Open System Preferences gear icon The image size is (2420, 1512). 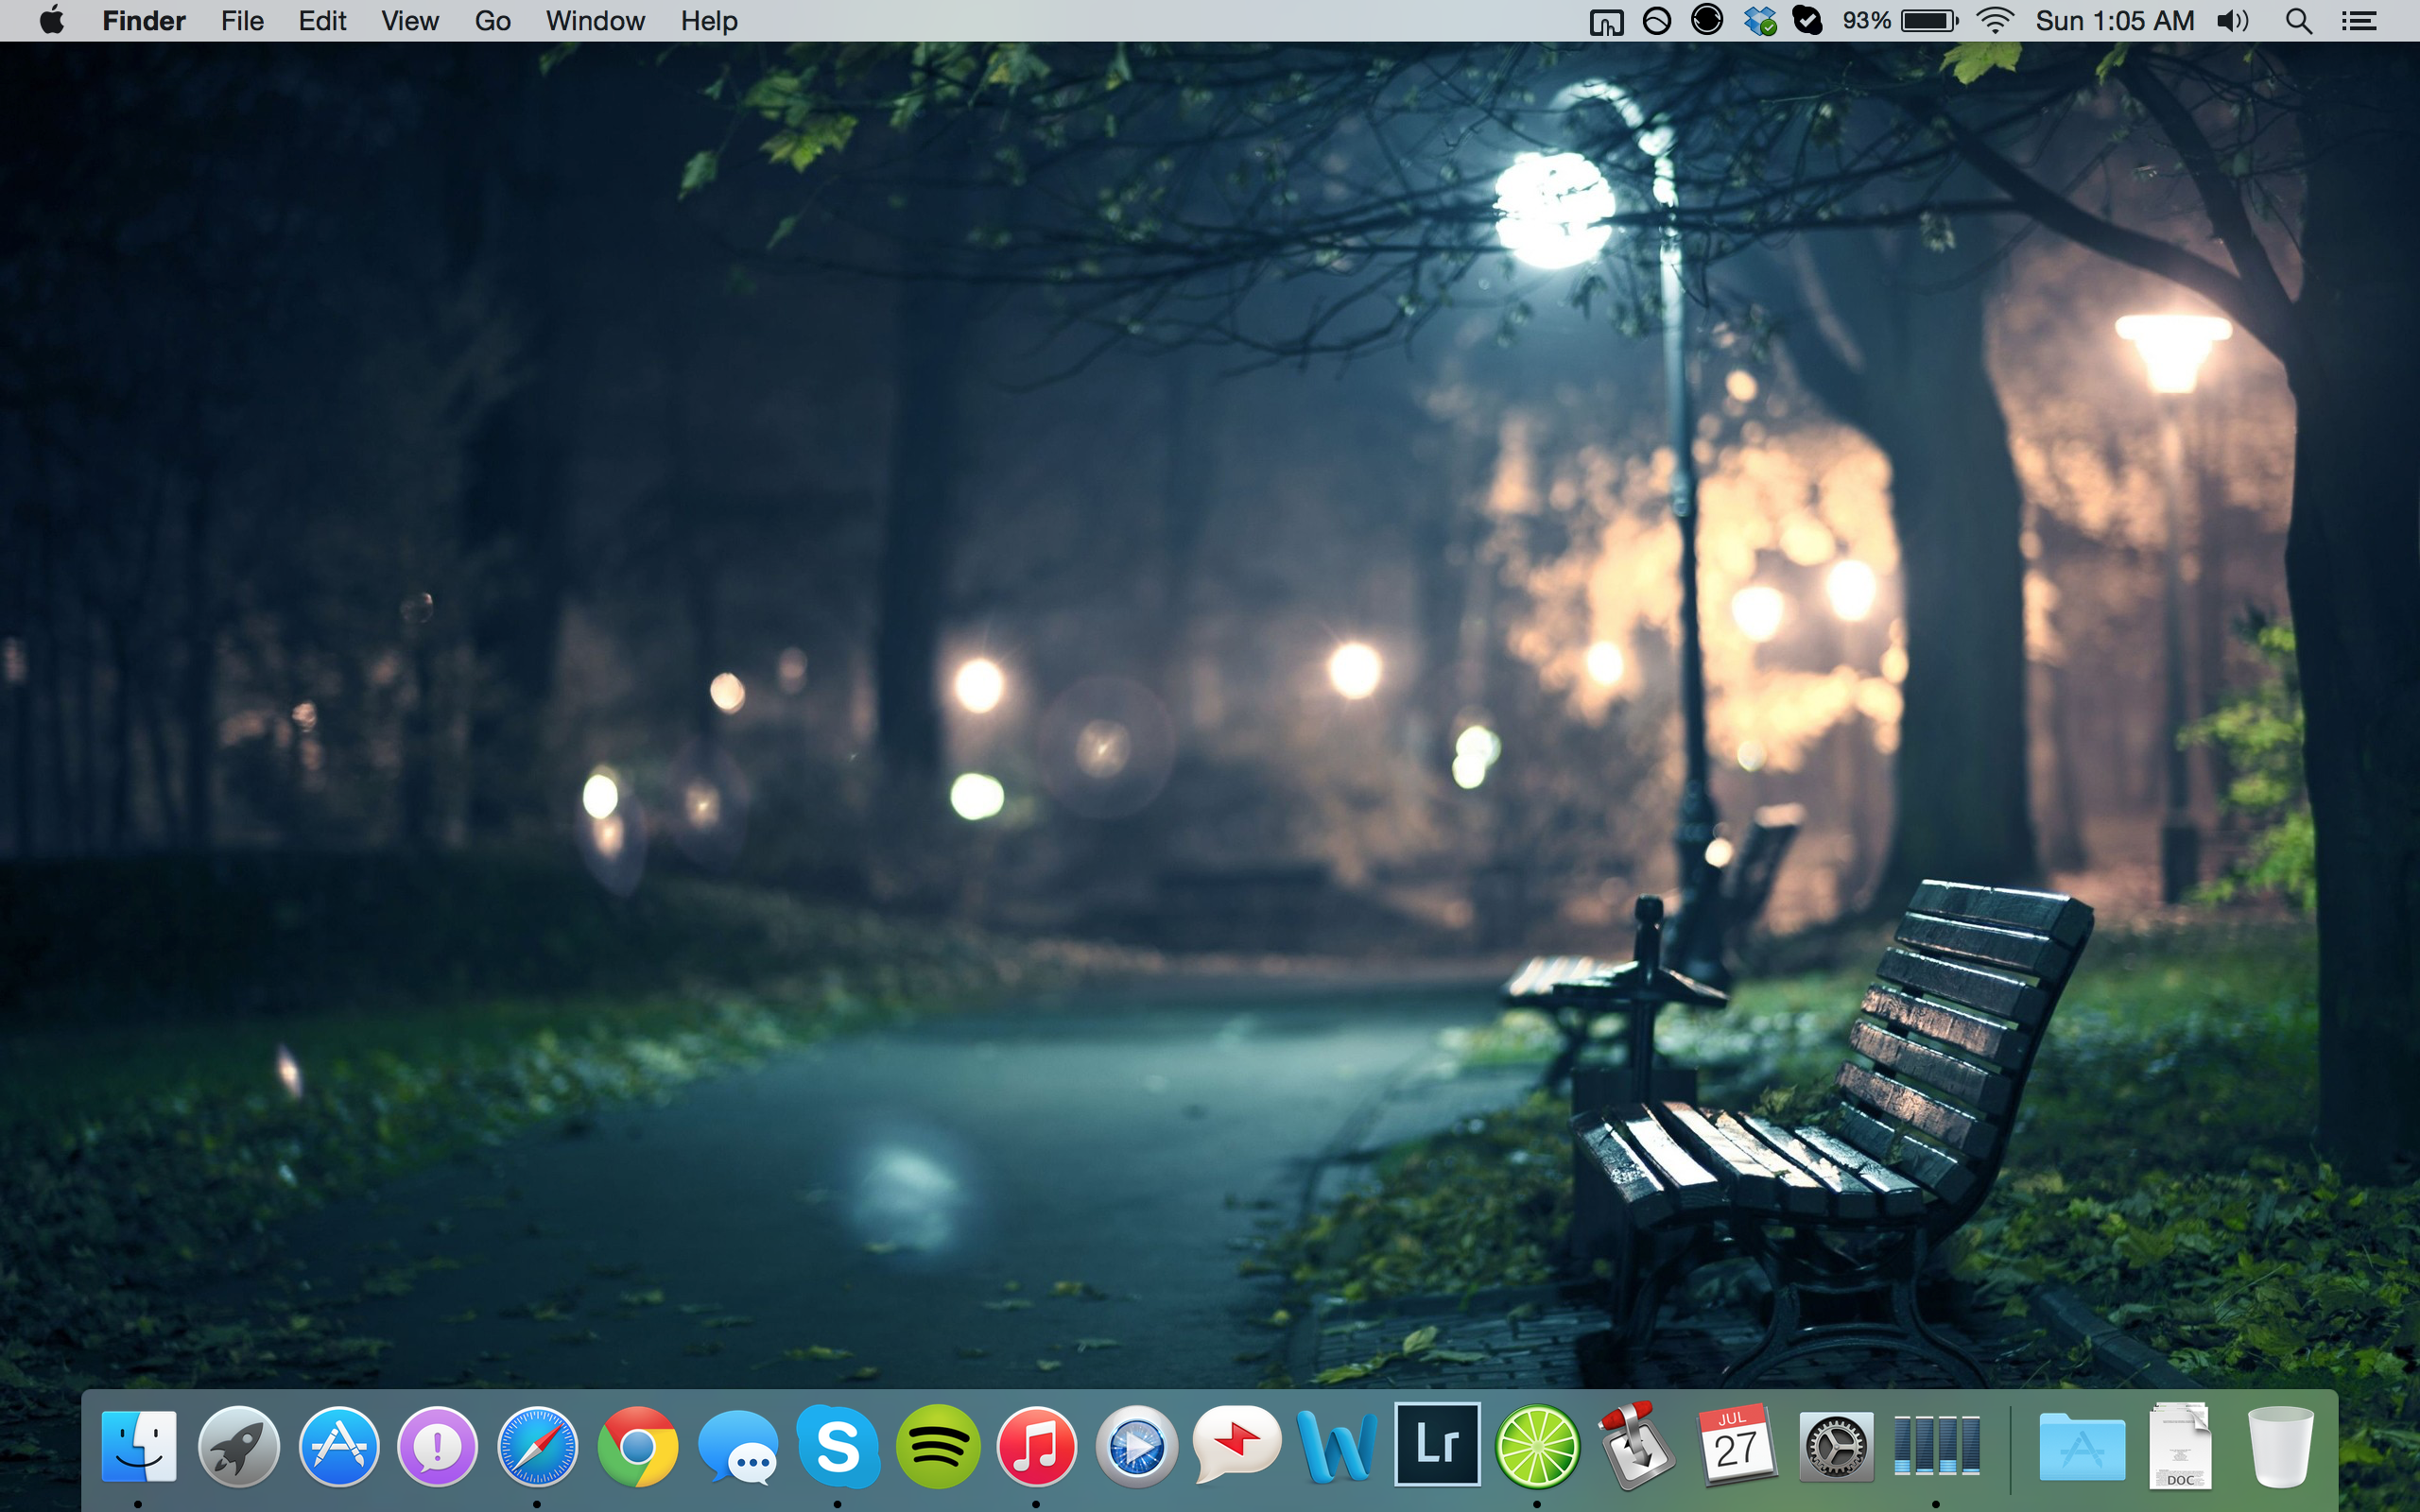[x=1836, y=1446]
